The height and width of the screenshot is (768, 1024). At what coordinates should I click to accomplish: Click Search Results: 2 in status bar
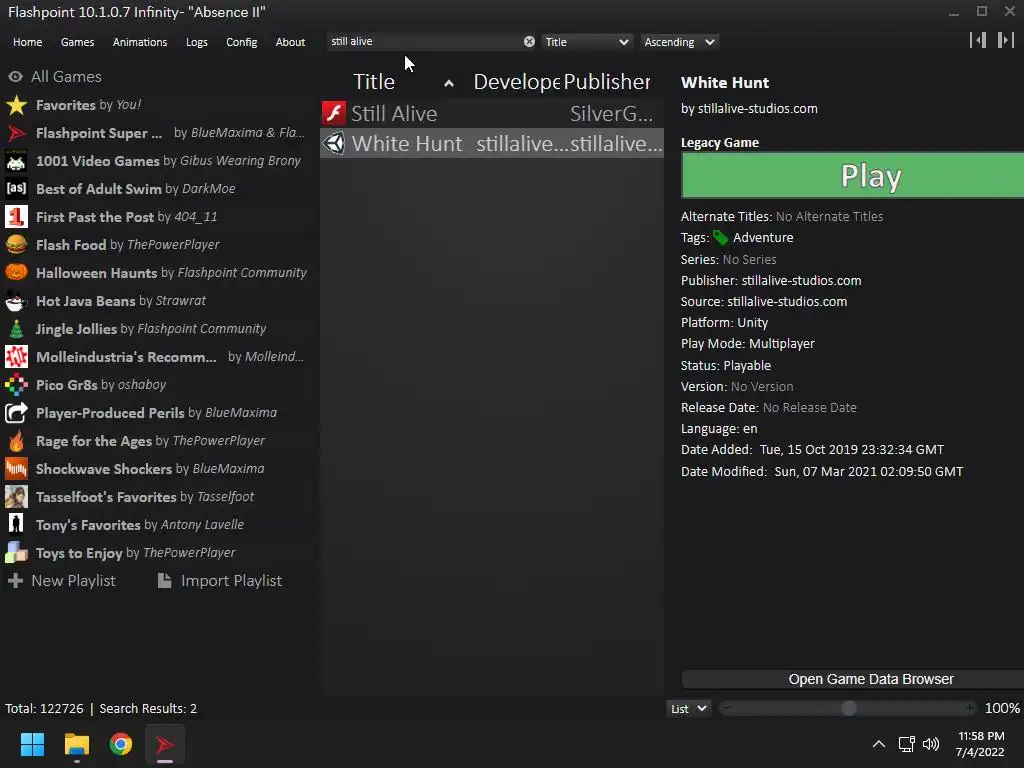click(148, 709)
